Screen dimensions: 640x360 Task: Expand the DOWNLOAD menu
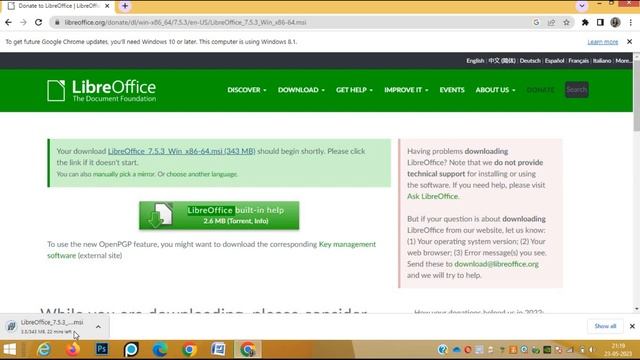[301, 90]
